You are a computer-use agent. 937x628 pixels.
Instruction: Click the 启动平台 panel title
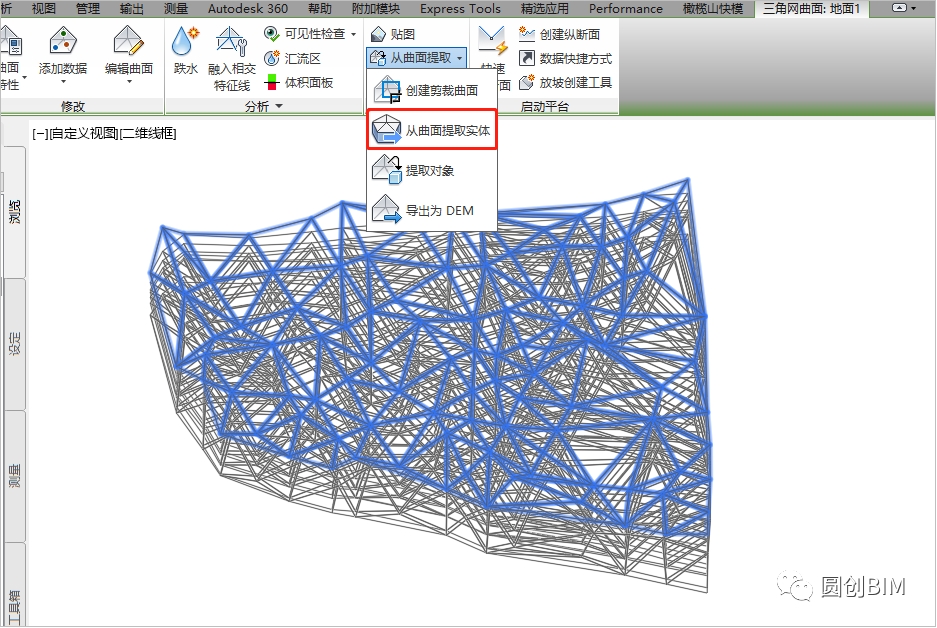(x=544, y=106)
